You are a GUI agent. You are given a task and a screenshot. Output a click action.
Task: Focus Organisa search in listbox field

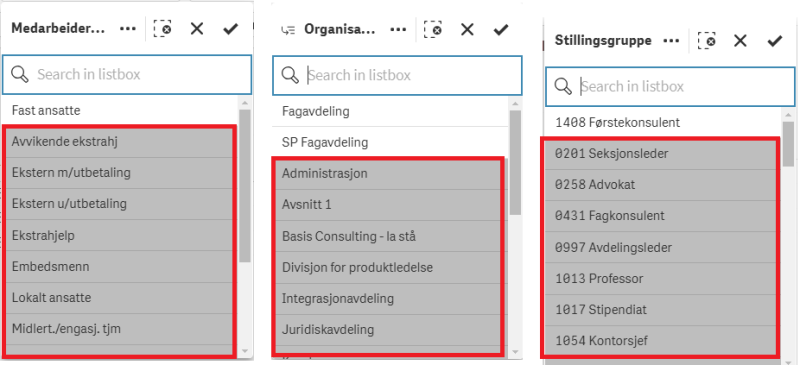pyautogui.click(x=397, y=76)
